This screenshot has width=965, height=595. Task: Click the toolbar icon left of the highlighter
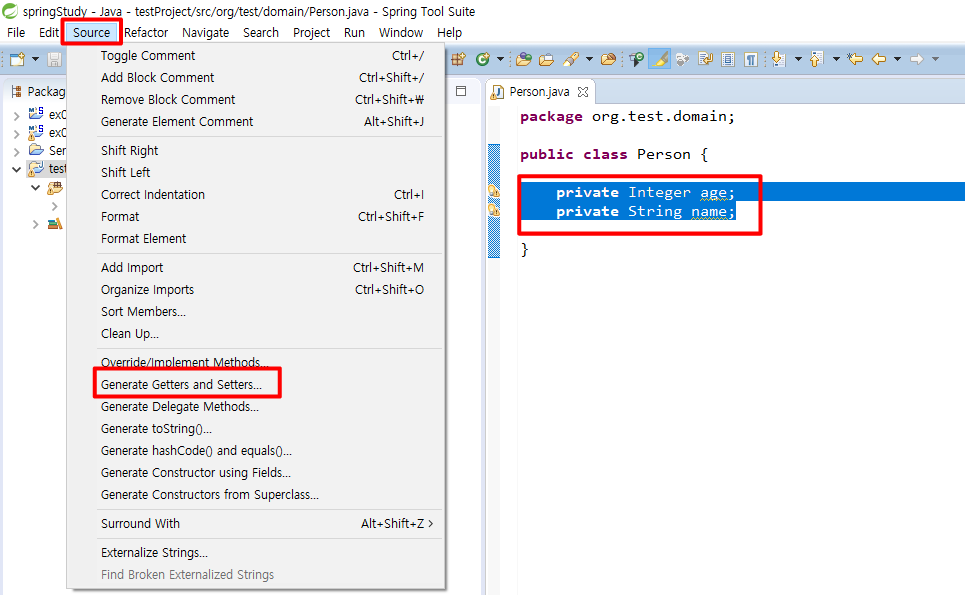click(636, 59)
